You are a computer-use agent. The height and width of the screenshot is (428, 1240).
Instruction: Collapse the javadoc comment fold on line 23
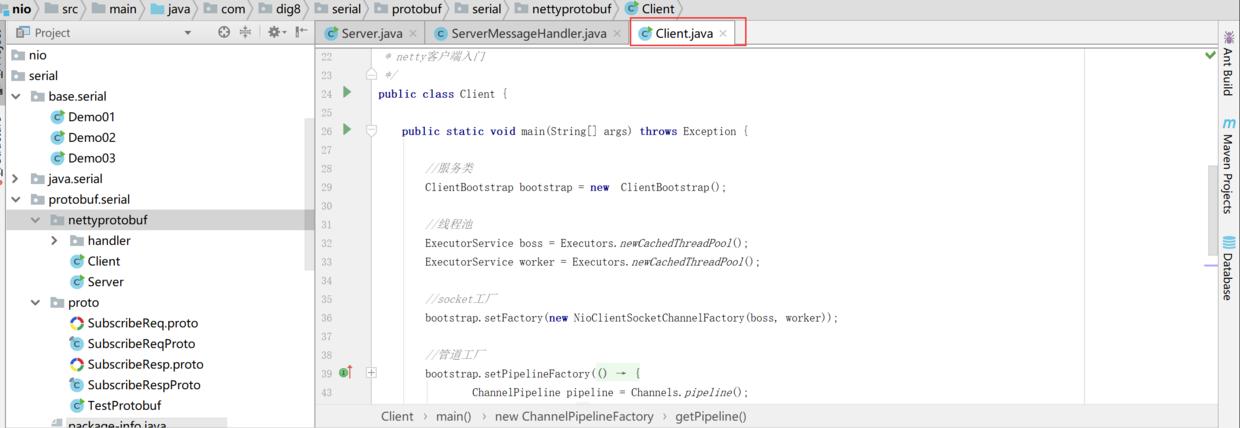pyautogui.click(x=371, y=74)
